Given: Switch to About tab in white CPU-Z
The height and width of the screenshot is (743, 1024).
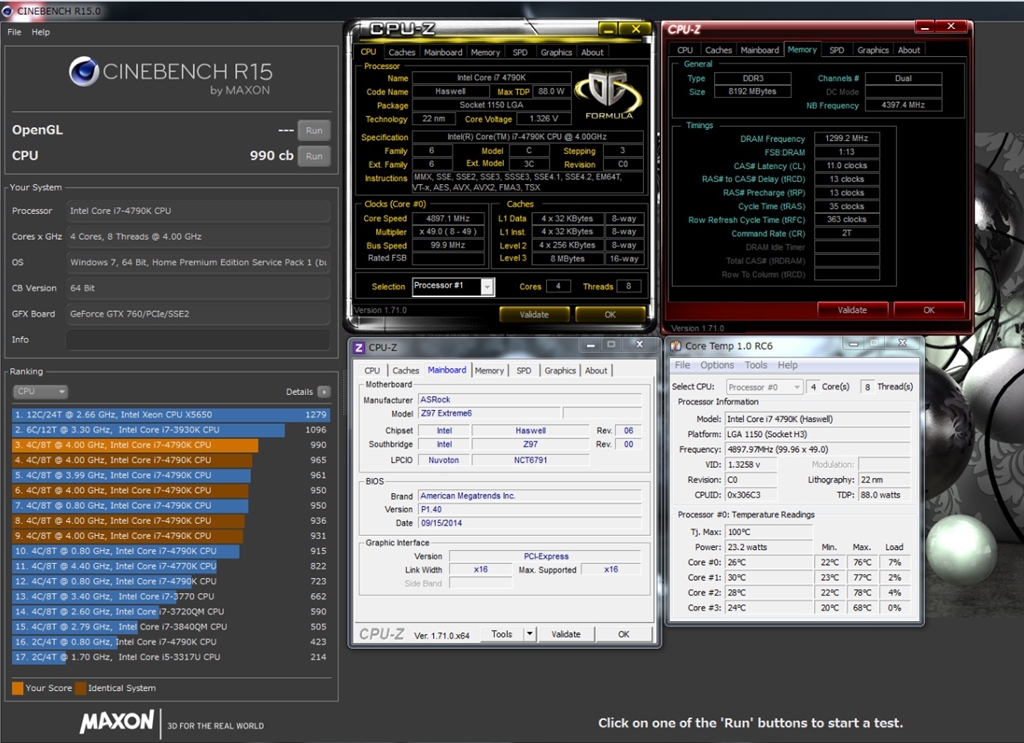Looking at the screenshot, I should coord(596,370).
